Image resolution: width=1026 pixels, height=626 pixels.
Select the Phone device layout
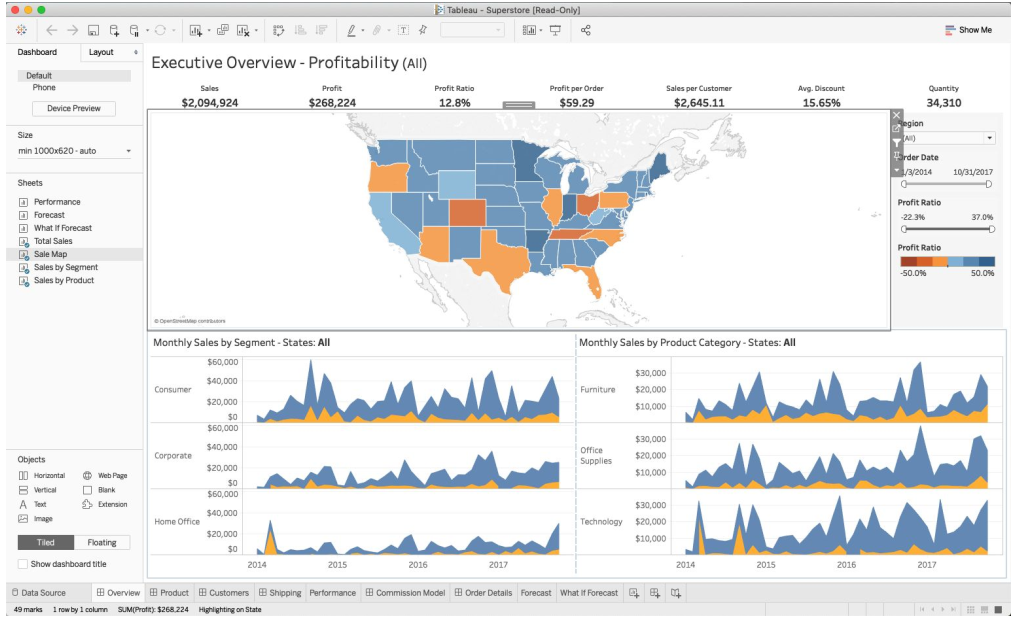[x=44, y=88]
